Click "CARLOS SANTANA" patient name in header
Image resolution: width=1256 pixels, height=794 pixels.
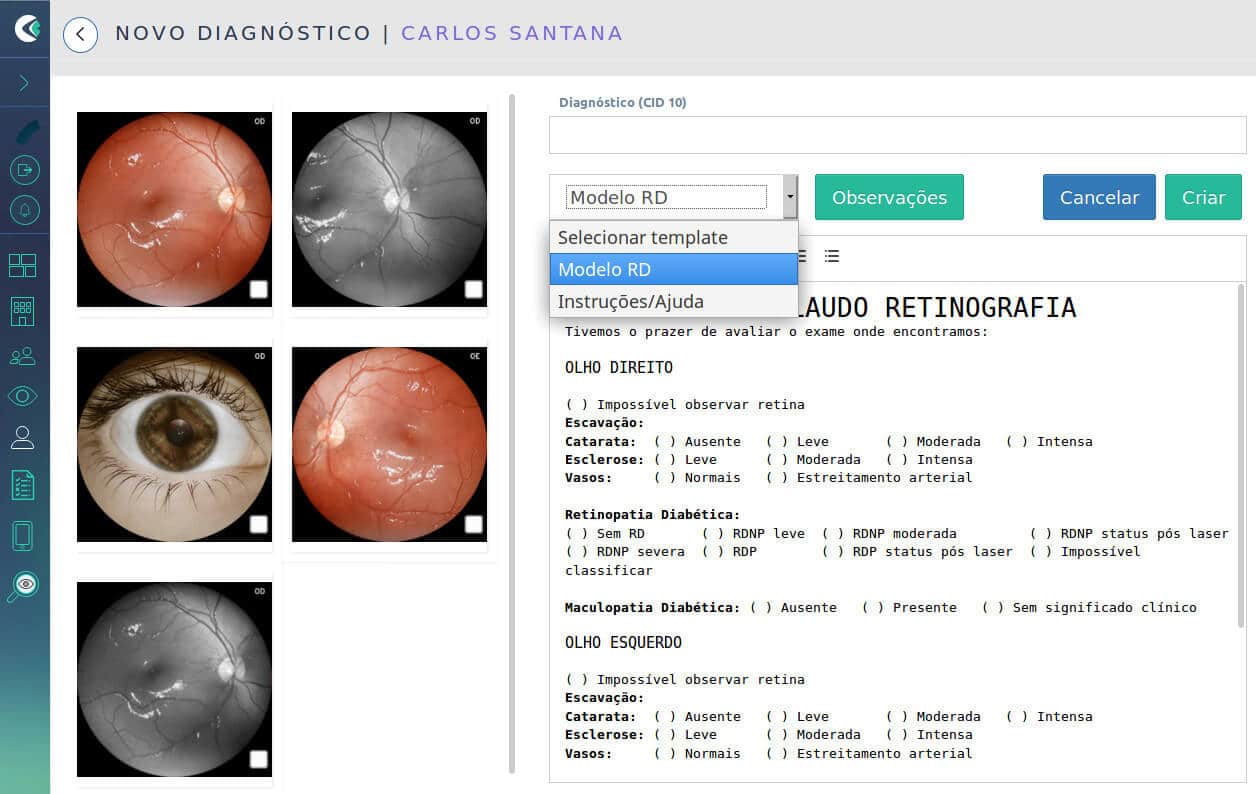(x=512, y=33)
